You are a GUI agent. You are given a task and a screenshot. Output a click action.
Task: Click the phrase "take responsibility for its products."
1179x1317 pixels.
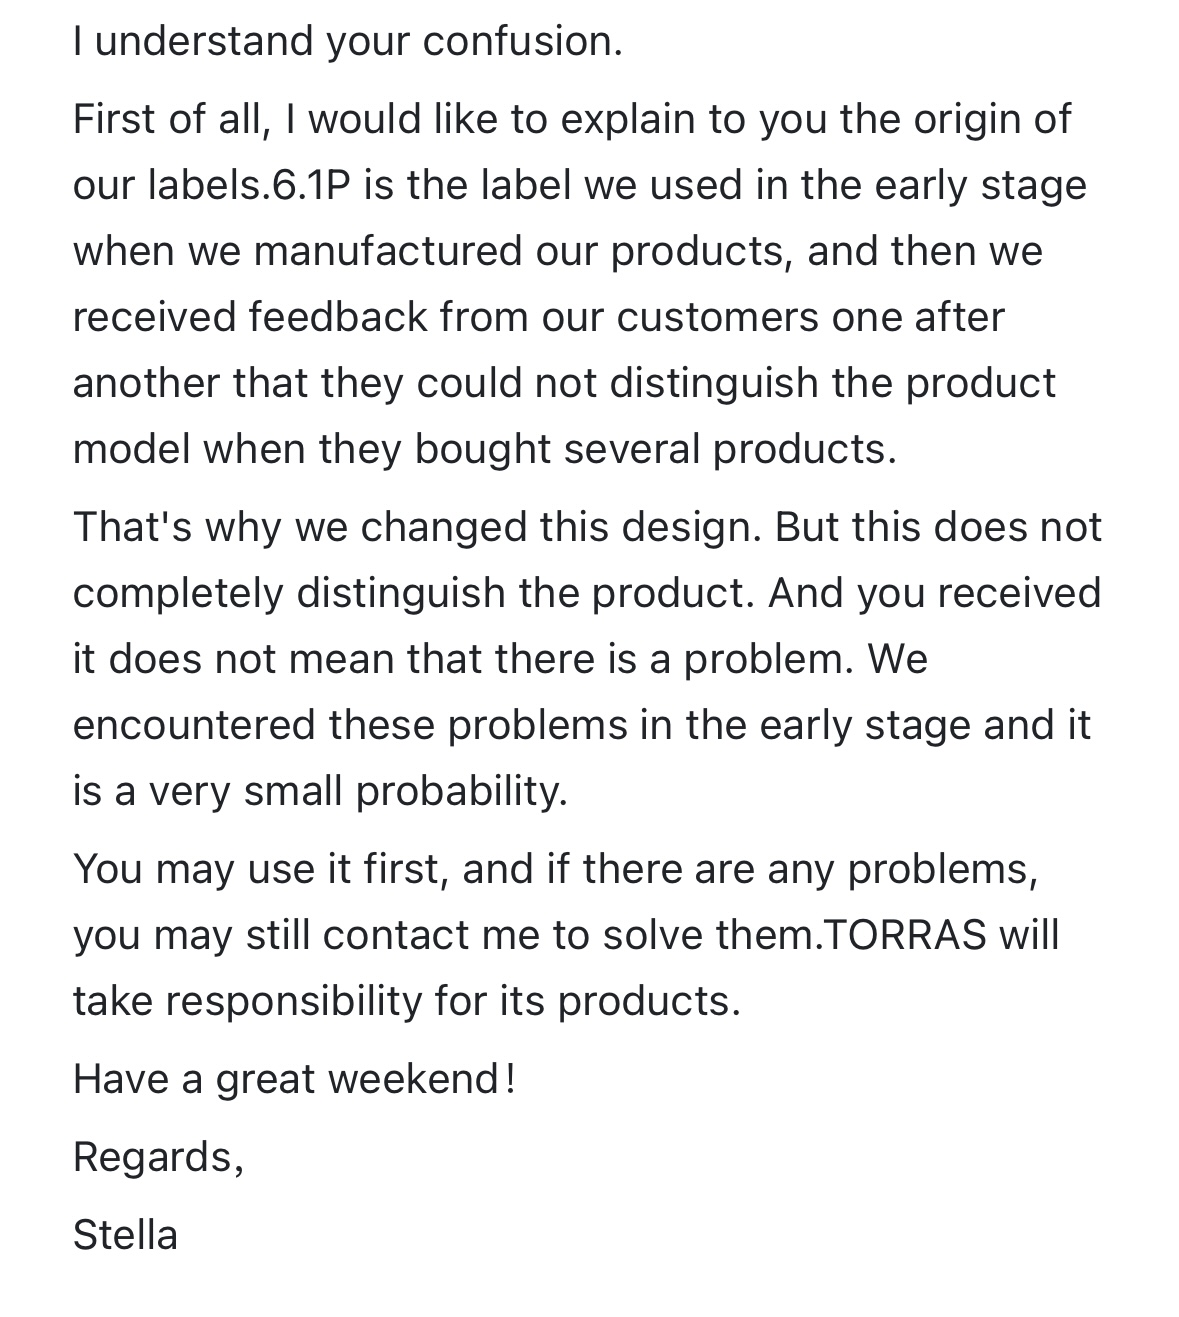(406, 1001)
